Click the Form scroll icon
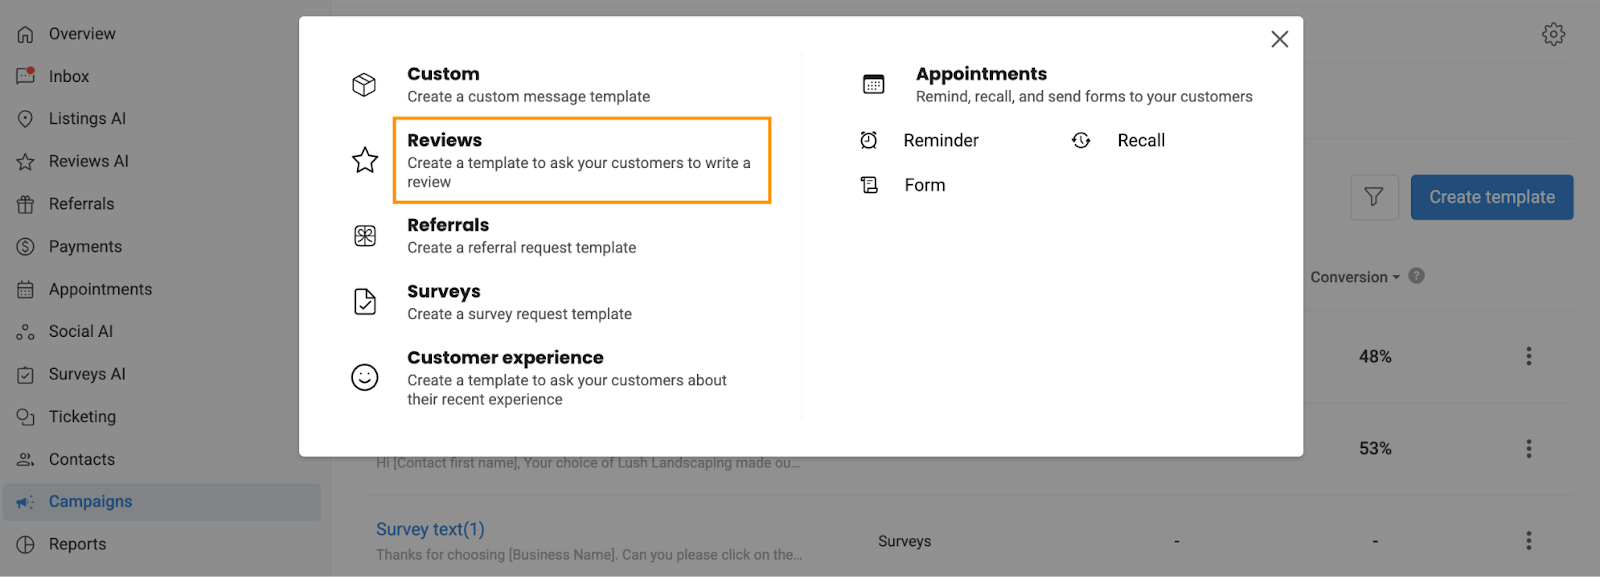This screenshot has height=577, width=1600. 870,185
